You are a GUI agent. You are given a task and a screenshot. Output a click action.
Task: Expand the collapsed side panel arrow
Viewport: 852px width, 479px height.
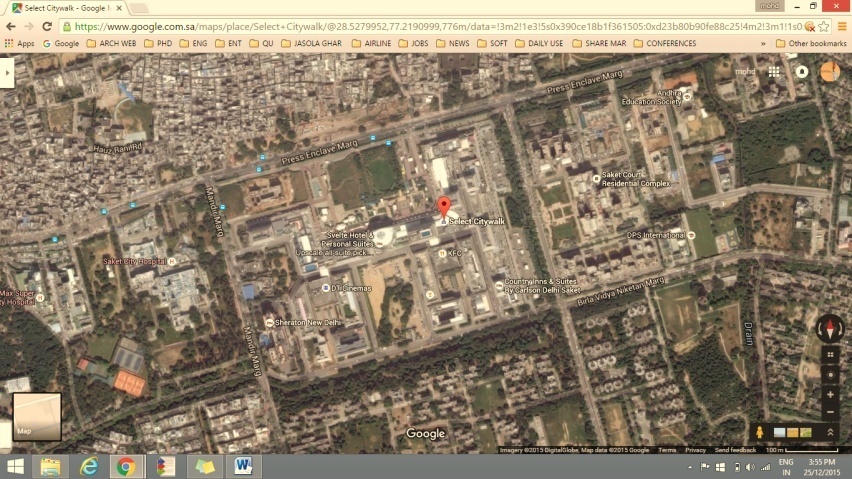tap(6, 71)
